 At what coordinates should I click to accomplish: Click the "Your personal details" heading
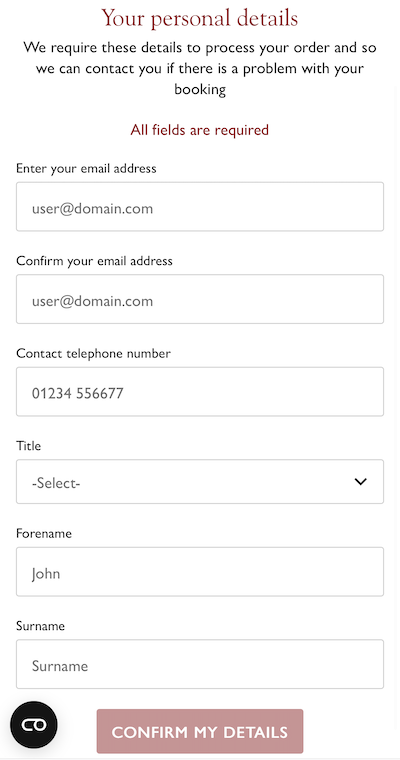point(200,18)
